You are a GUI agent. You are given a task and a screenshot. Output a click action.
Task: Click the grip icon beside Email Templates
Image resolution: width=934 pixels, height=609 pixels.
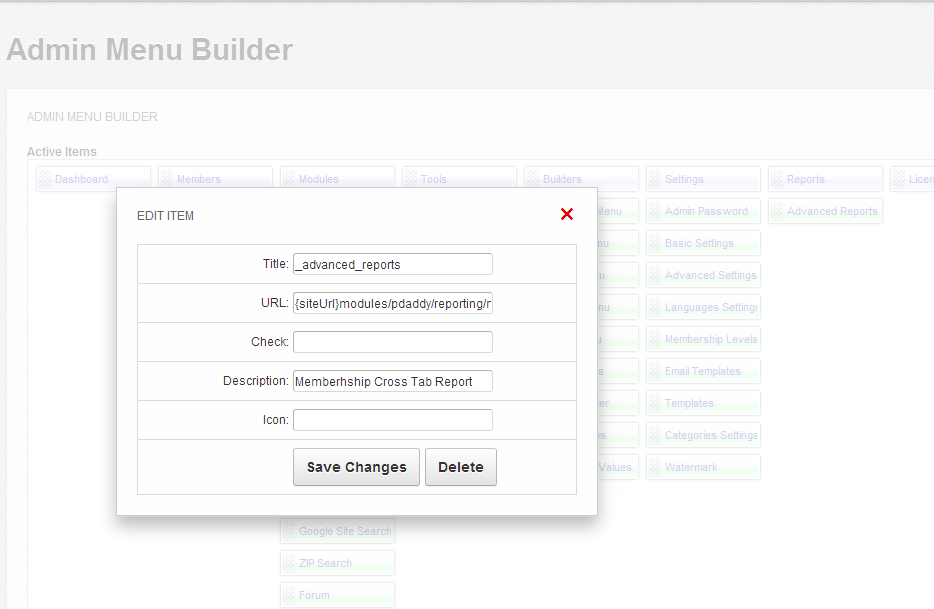(655, 372)
